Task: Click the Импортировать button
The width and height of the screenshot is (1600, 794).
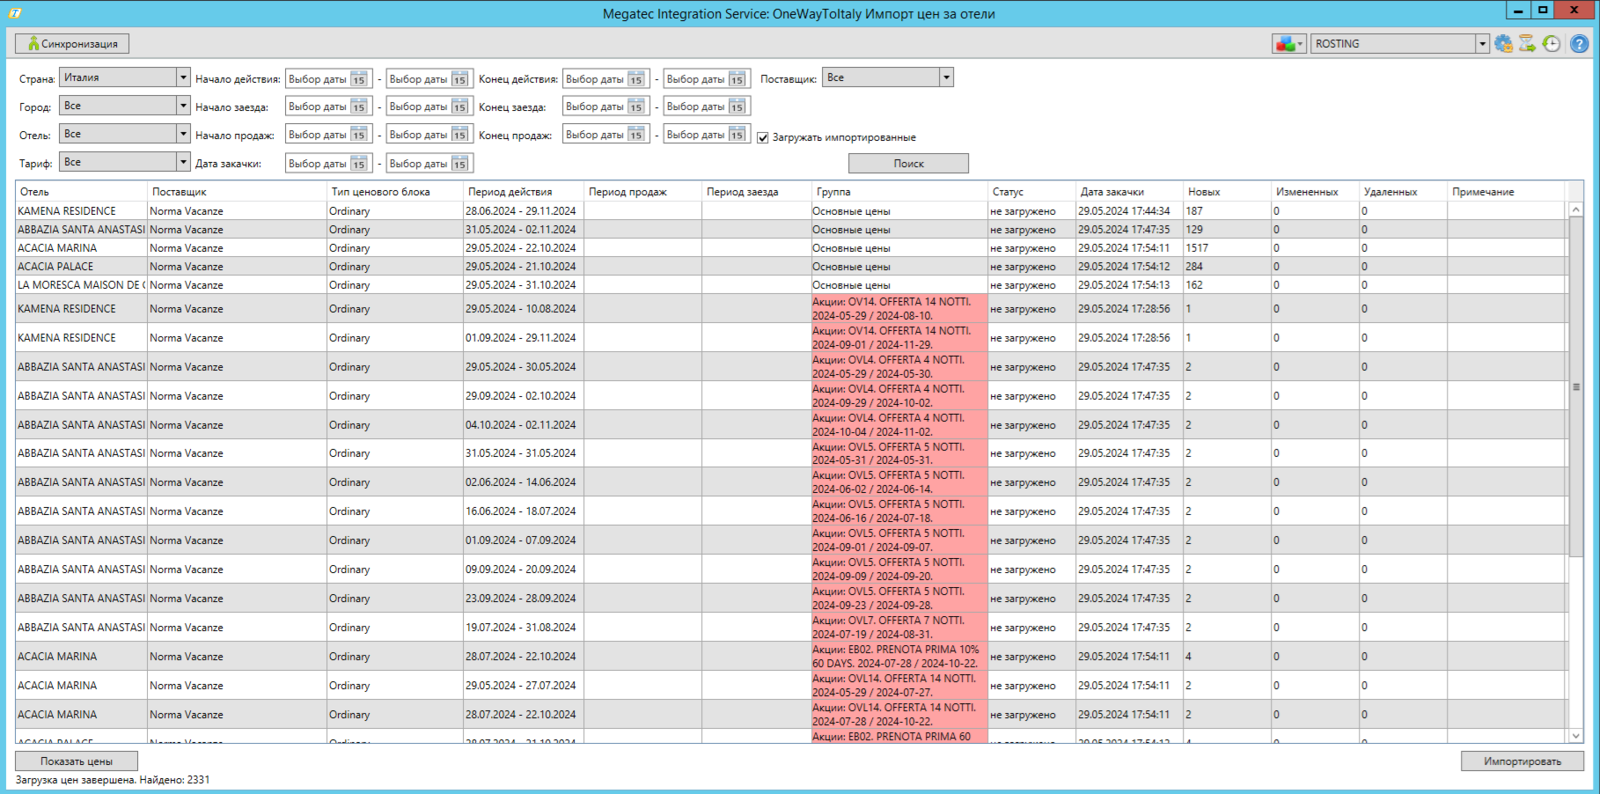Action: (1522, 761)
